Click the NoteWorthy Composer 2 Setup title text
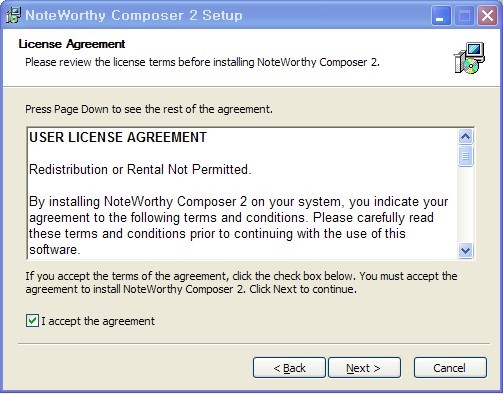The image size is (503, 394). click(x=134, y=15)
